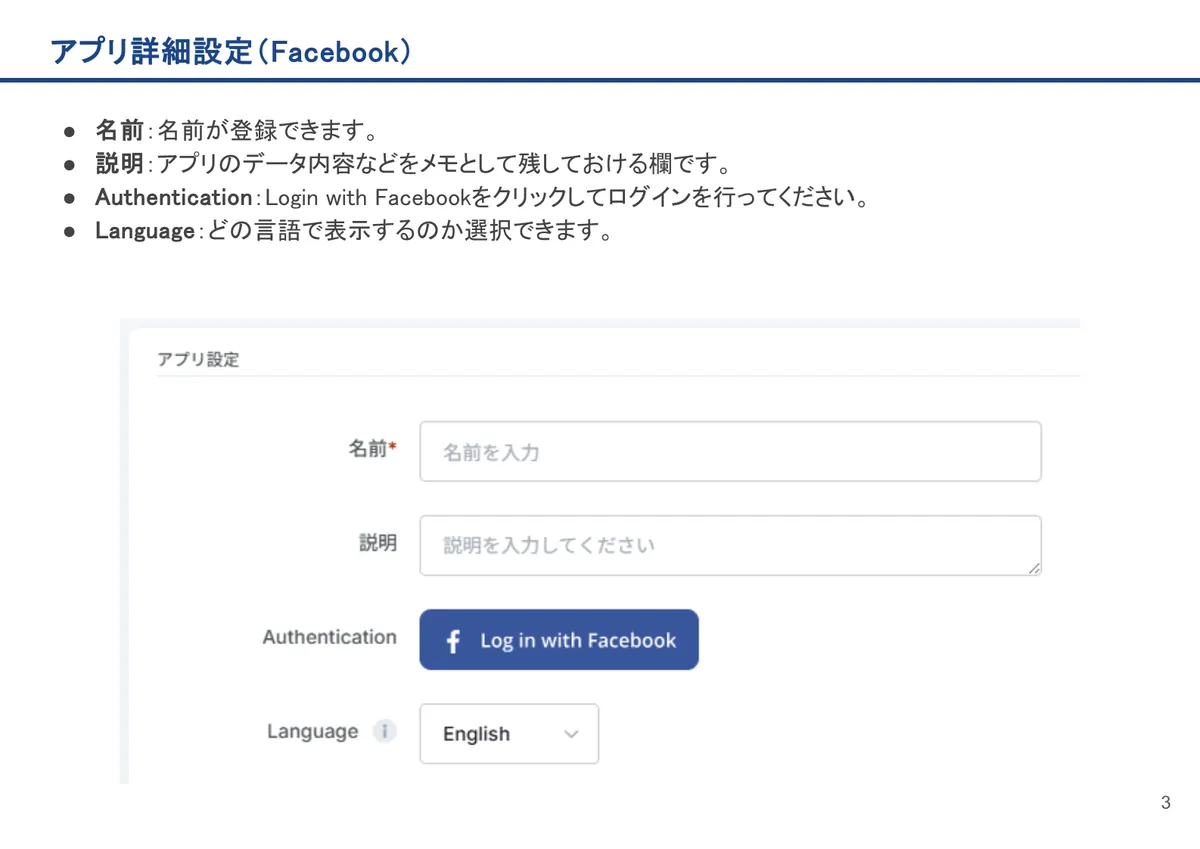The image size is (1200, 849).
Task: Click the description field resize handle
Action: coord(1033,567)
